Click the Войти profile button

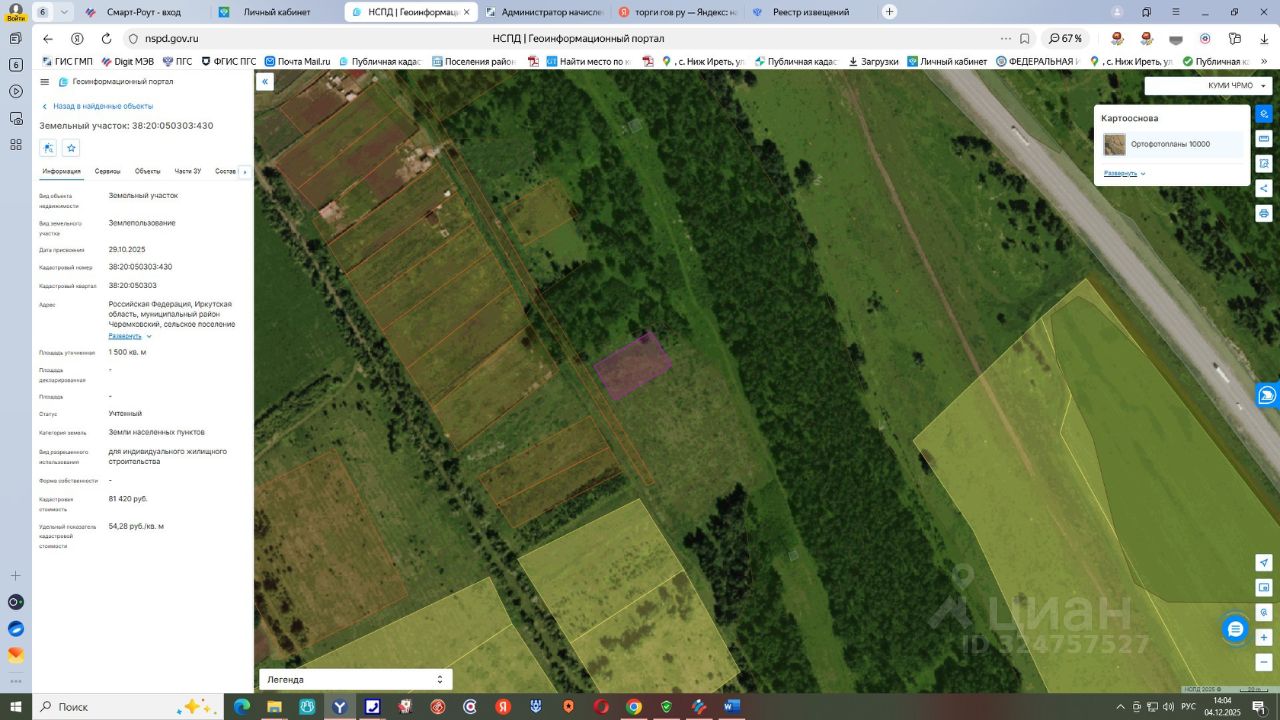(x=15, y=12)
